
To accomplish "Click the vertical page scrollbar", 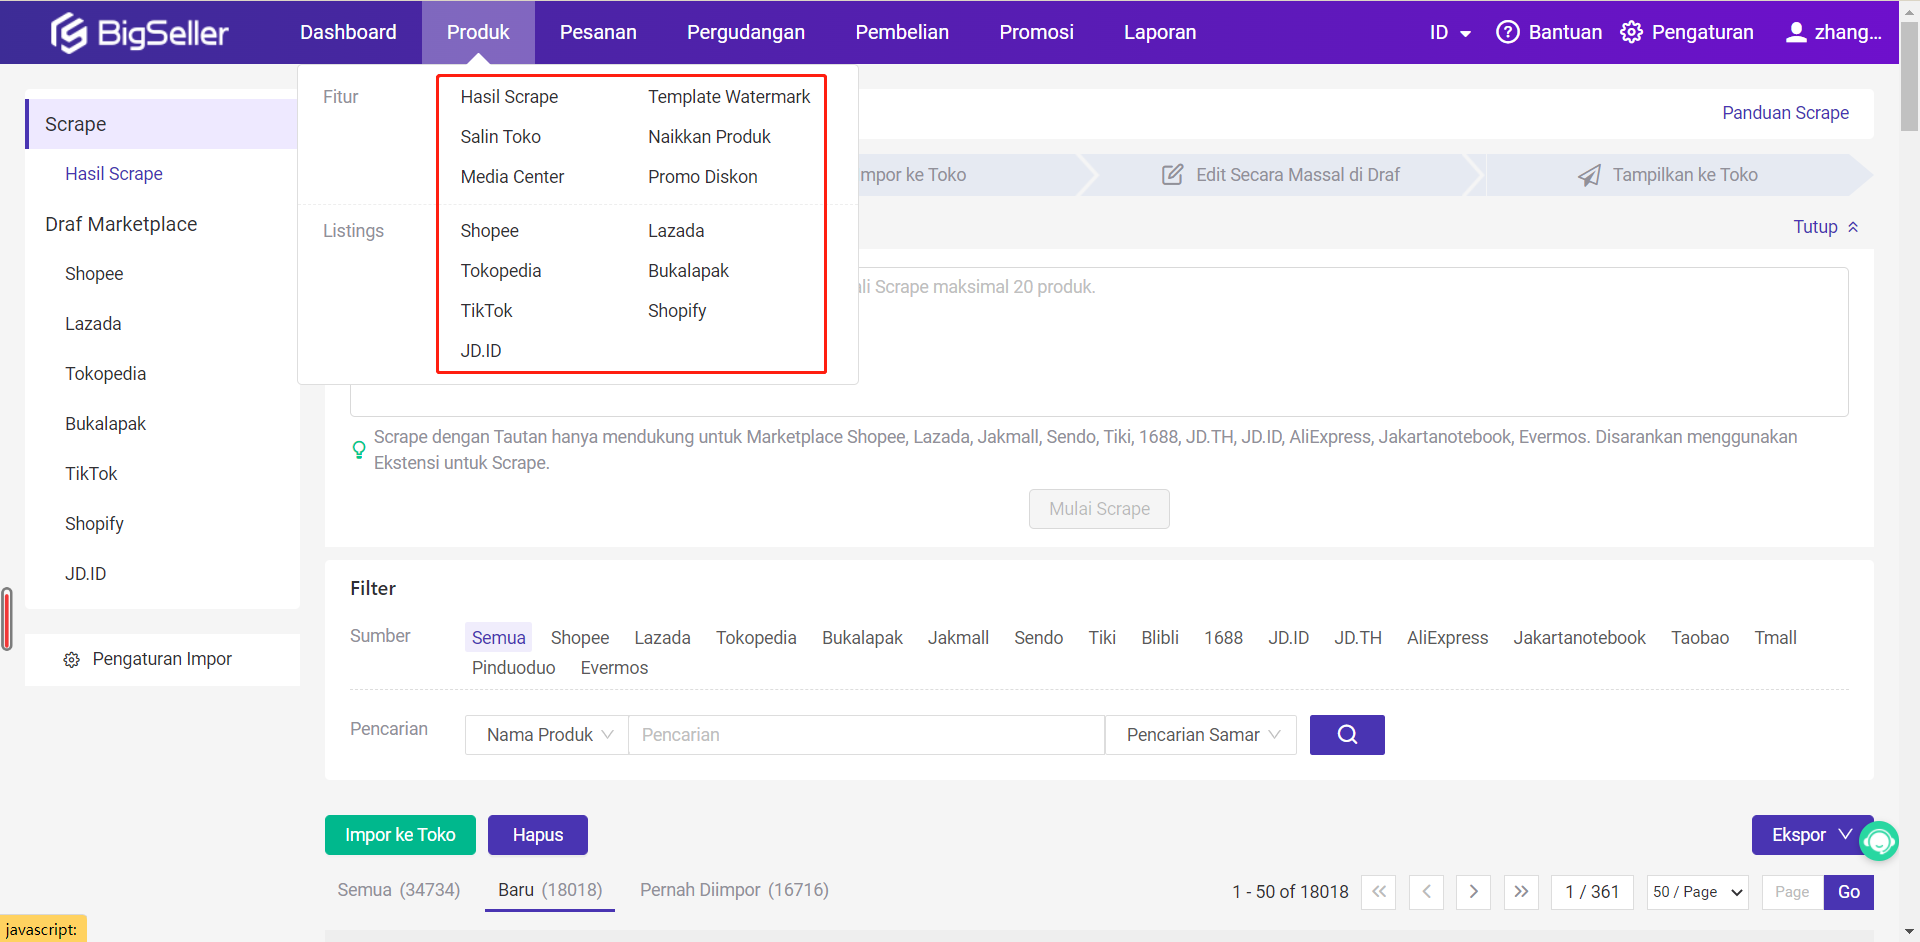I will click(x=1909, y=77).
